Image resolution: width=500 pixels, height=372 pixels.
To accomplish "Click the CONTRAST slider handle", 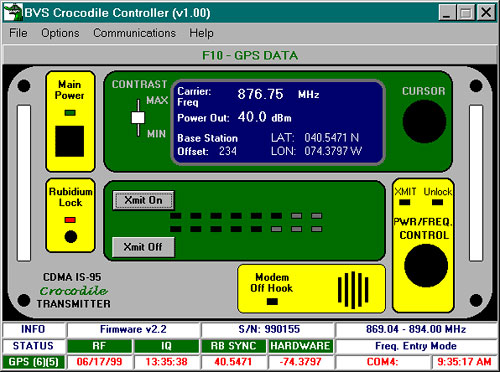I will coord(138,118).
